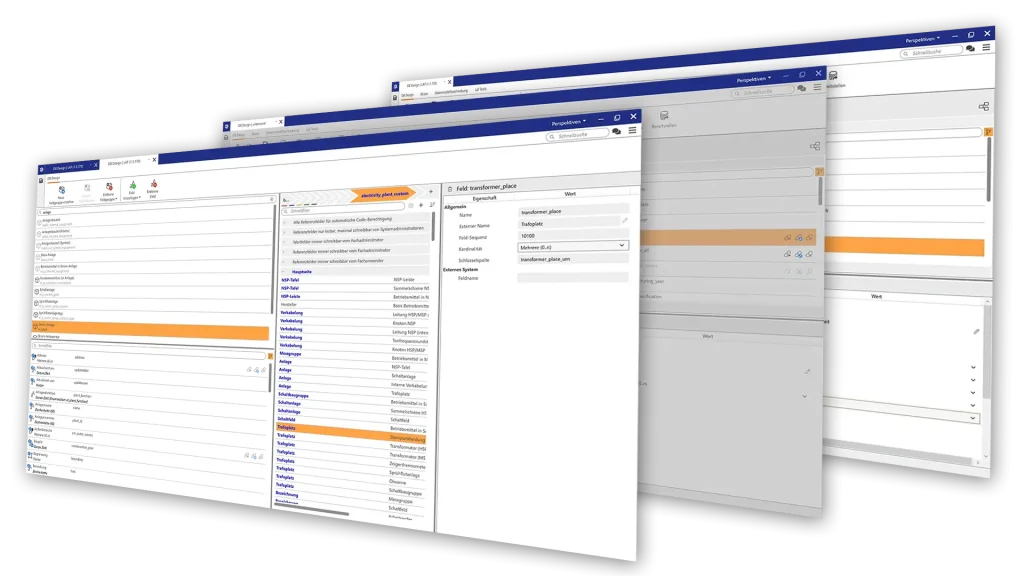Click the pencil edit icon beside Trafoplatz
This screenshot has width=1024, height=576.
point(625,221)
